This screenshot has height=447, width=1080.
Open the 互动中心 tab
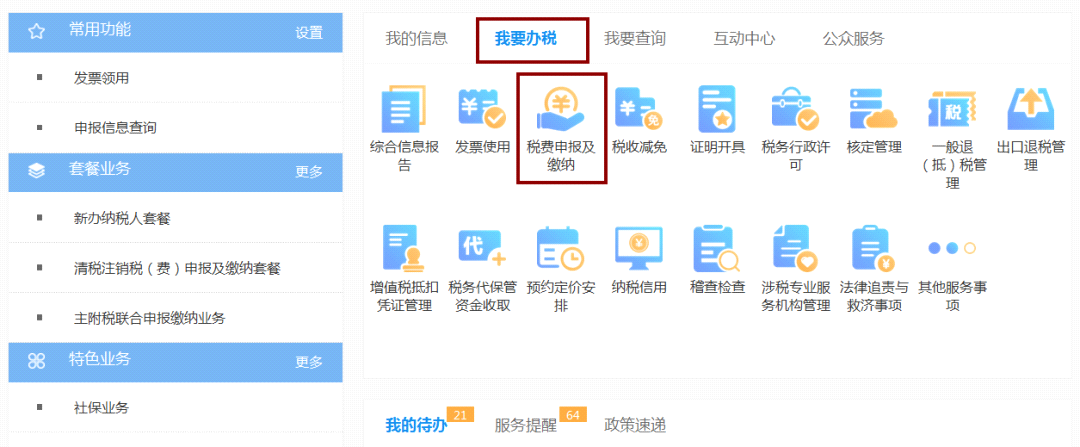744,39
